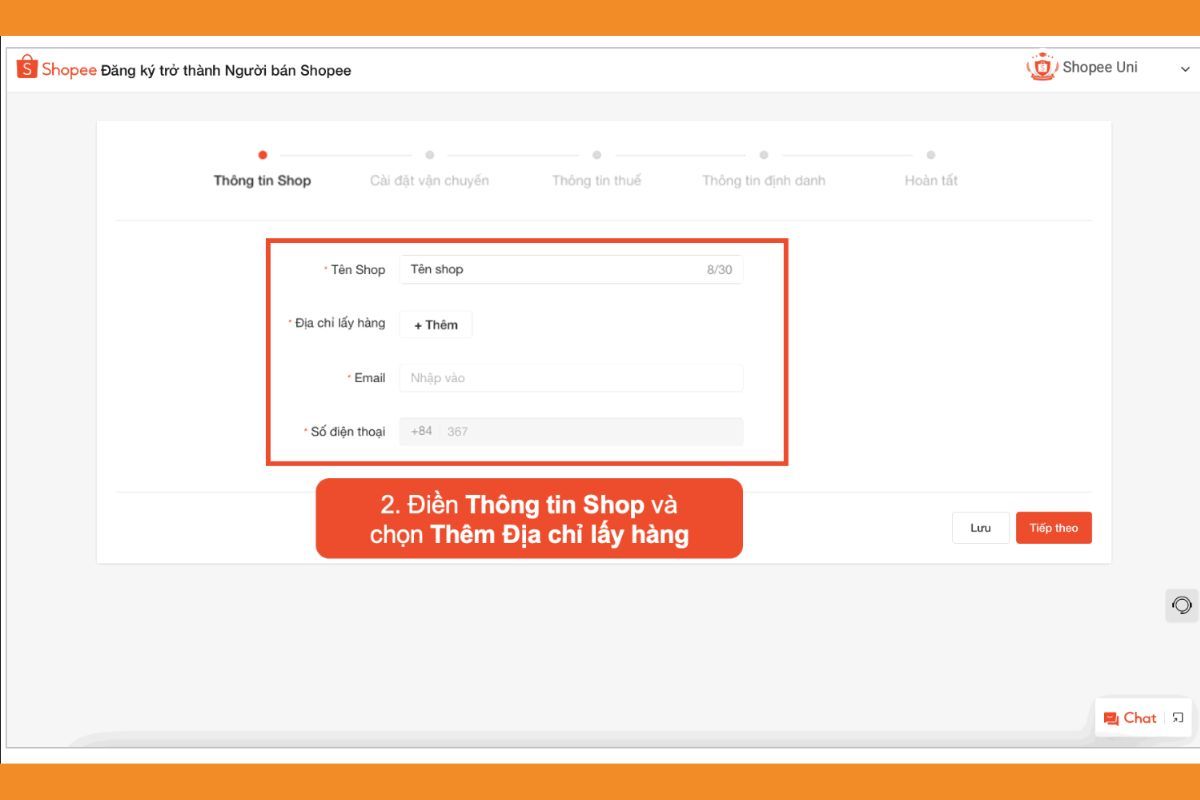This screenshot has width=1200, height=800.
Task: Click the Số điện thoại phone field
Action: point(571,431)
